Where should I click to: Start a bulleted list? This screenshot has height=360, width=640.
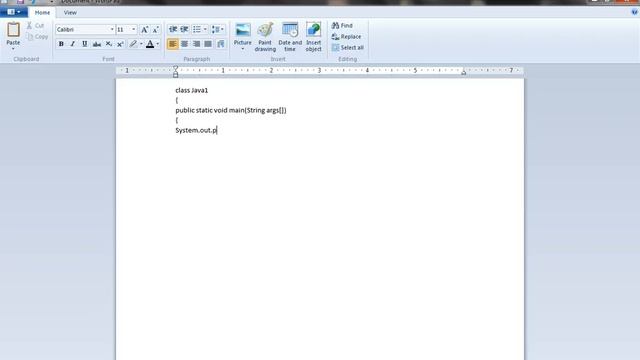pos(197,29)
